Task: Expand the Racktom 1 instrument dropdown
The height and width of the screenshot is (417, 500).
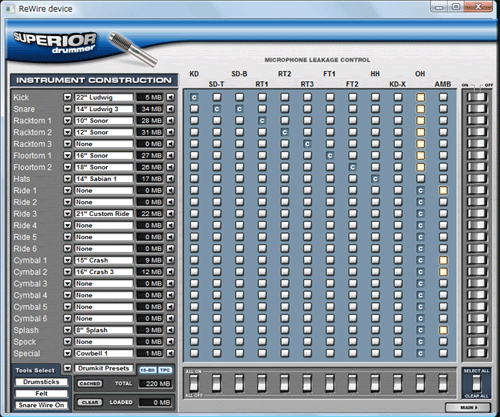Action: point(67,121)
